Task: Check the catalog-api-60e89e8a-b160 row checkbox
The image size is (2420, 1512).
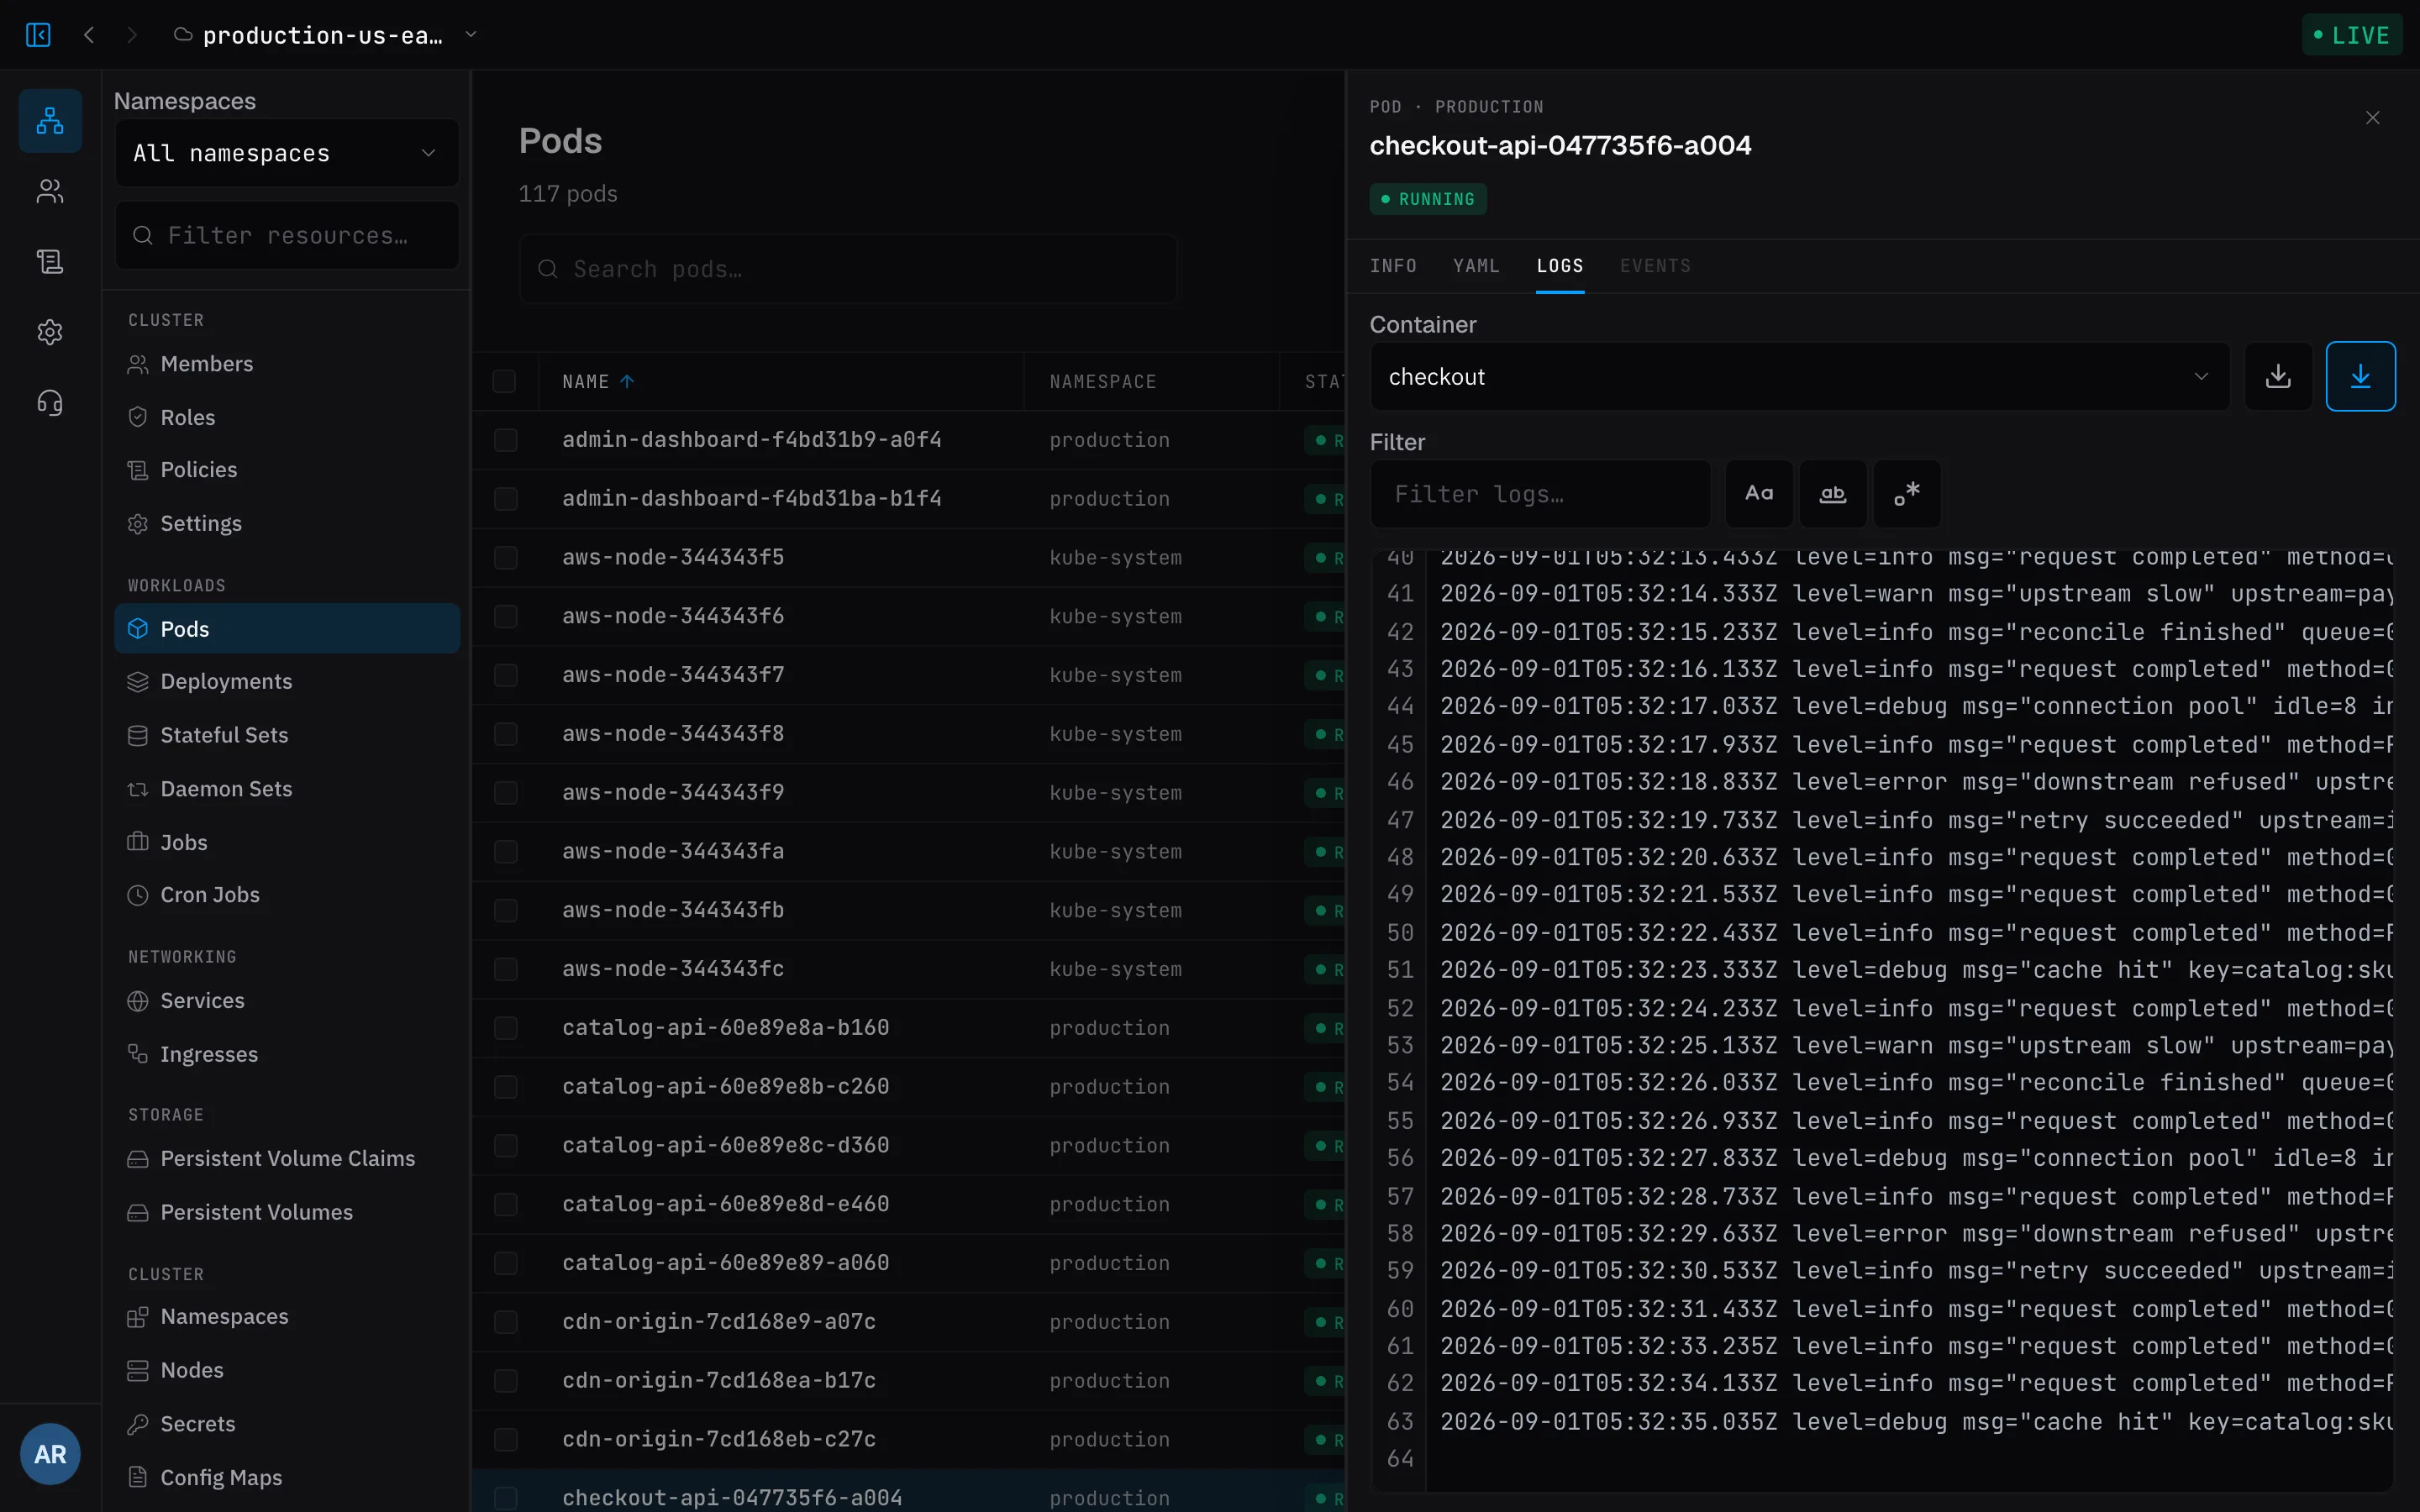Action: pos(506,1028)
